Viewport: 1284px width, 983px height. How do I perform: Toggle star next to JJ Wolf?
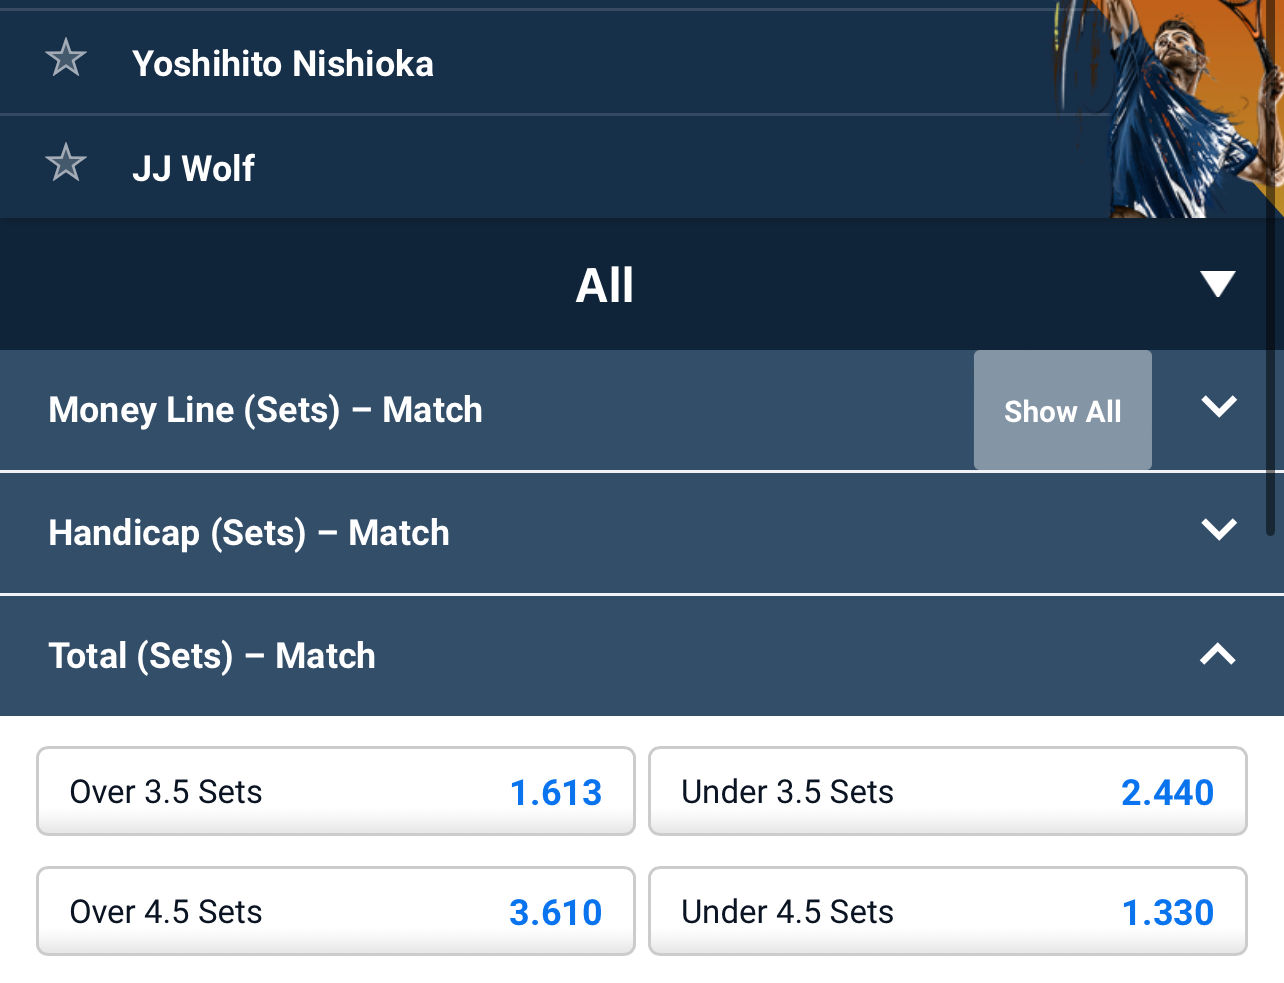point(66,163)
